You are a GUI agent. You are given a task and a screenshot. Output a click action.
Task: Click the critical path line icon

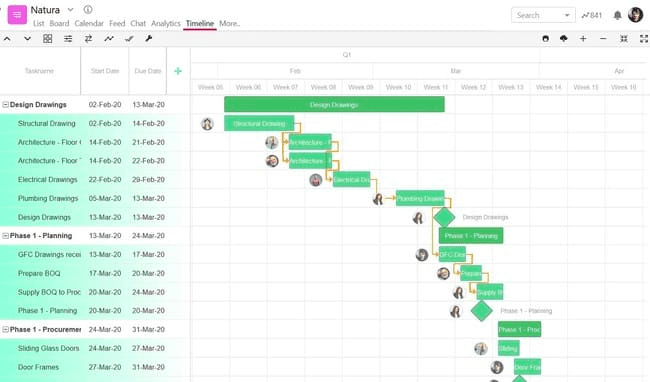point(109,39)
